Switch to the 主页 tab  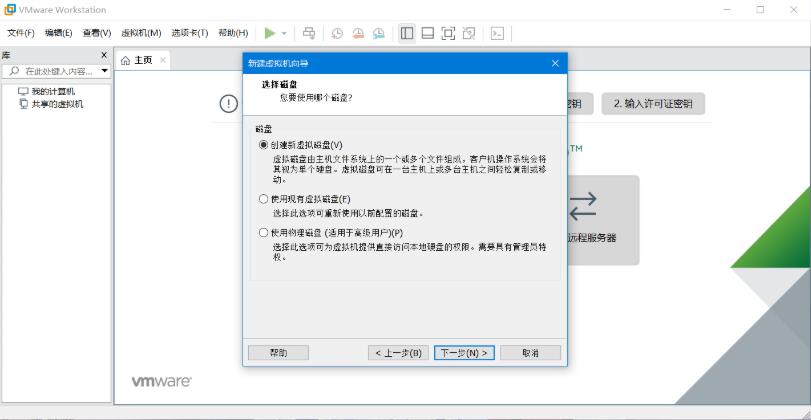(143, 61)
